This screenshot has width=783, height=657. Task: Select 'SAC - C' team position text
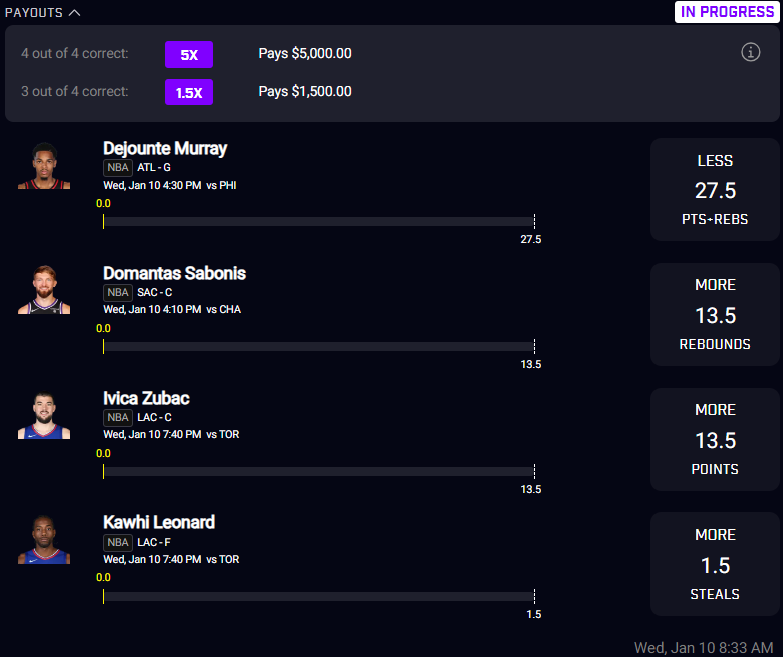point(155,293)
